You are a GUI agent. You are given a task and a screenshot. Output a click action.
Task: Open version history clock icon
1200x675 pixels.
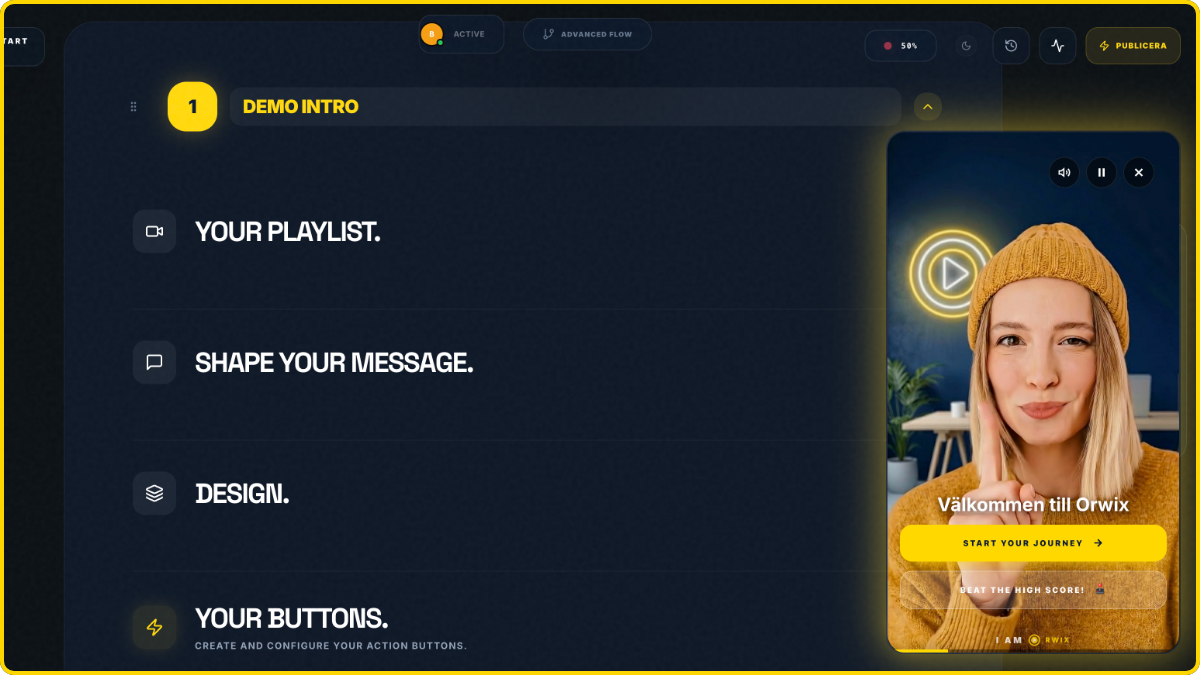pyautogui.click(x=1011, y=46)
